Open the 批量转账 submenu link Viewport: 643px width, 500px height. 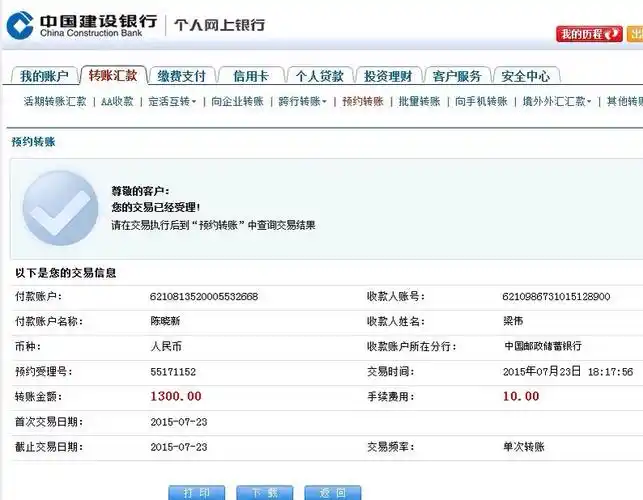pyautogui.click(x=419, y=101)
